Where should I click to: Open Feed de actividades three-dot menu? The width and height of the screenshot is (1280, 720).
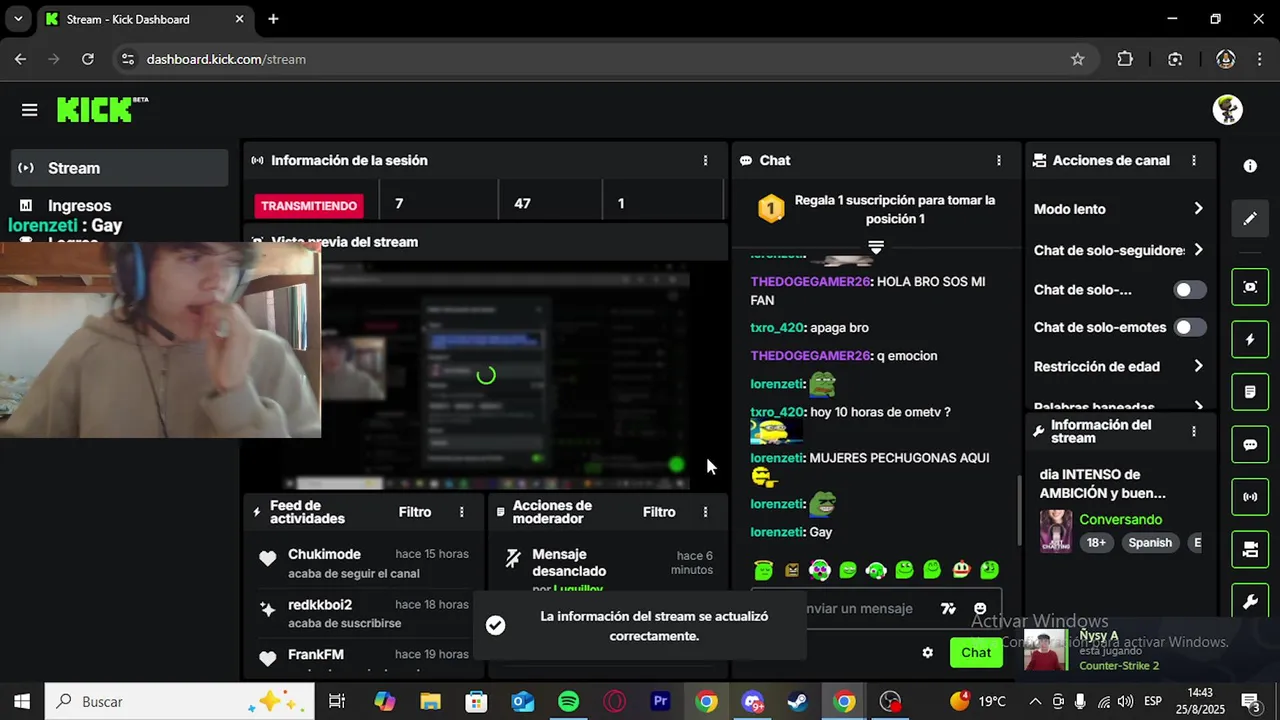click(461, 512)
